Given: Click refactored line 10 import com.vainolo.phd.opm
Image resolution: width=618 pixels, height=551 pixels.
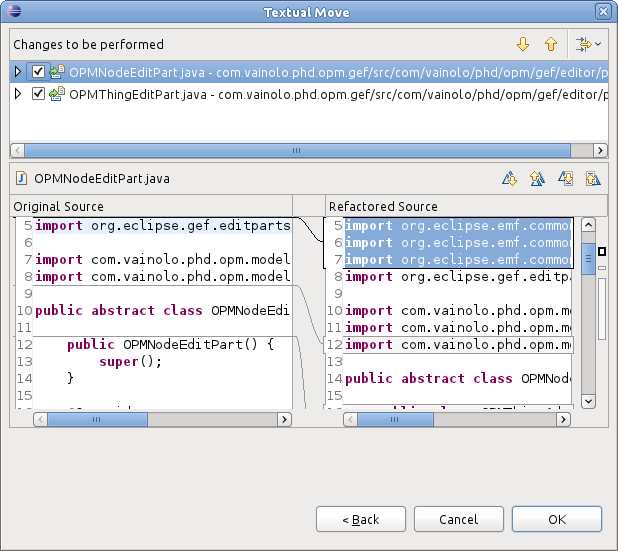Looking at the screenshot, I should [458, 311].
